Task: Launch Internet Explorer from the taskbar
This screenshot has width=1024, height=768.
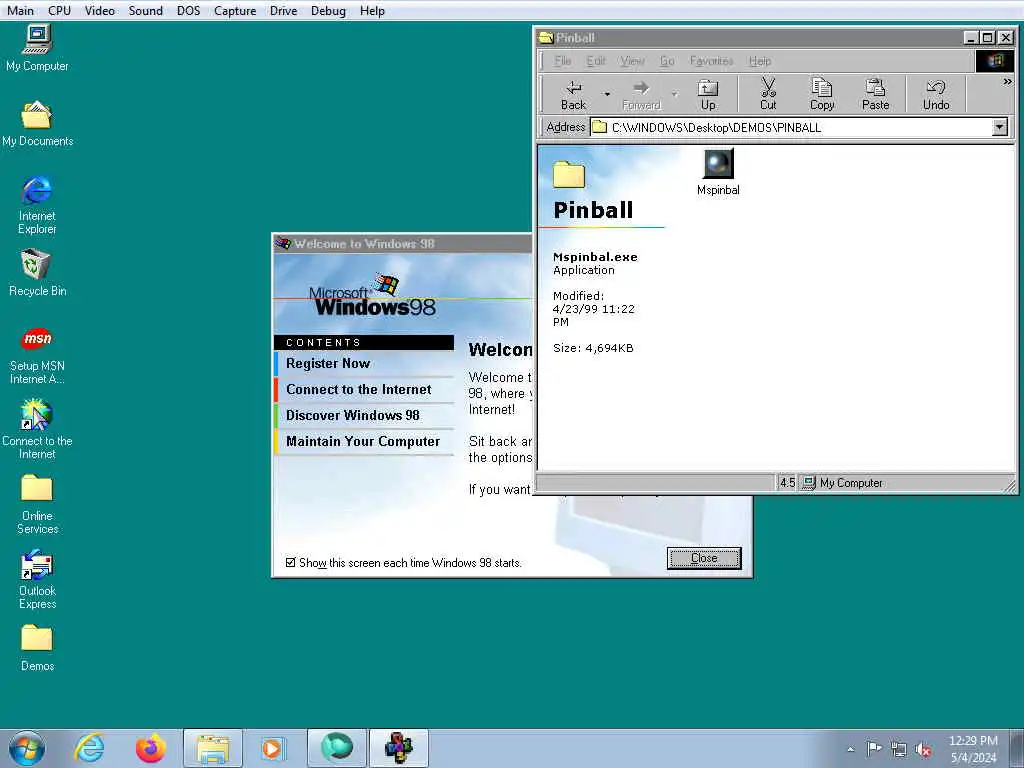Action: (89, 748)
